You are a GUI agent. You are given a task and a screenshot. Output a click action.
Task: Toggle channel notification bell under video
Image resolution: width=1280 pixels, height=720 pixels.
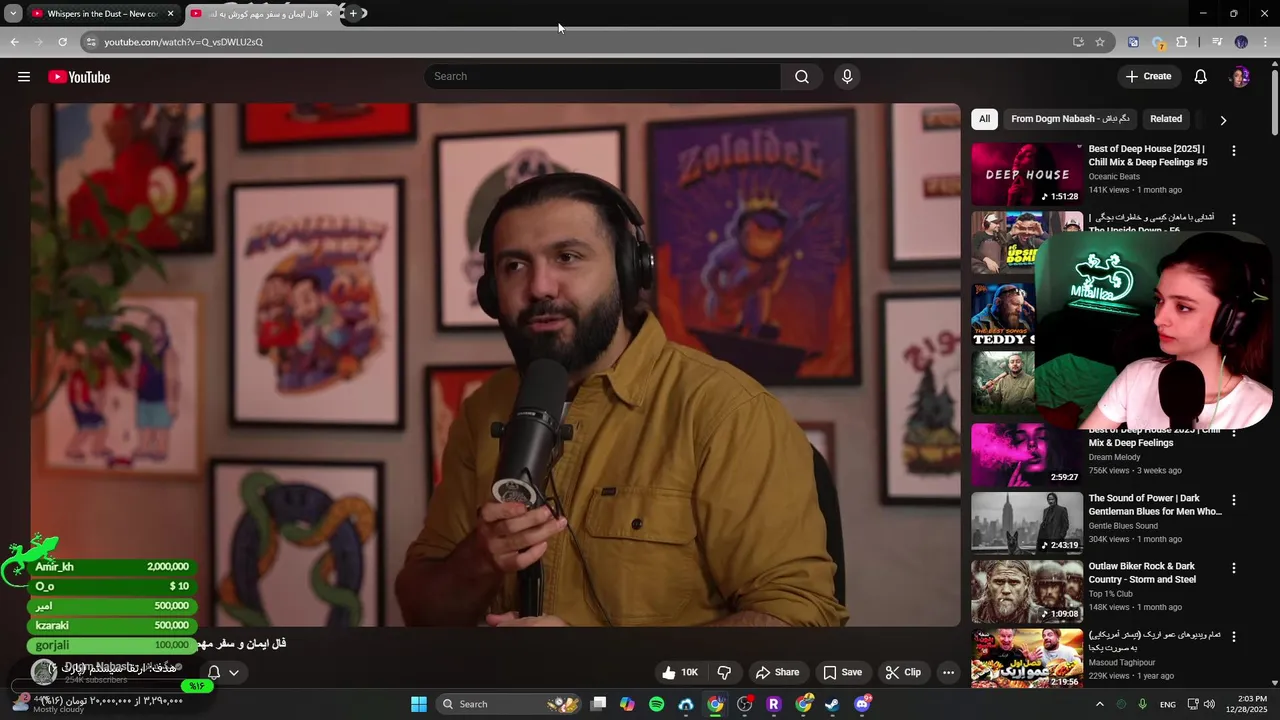214,673
